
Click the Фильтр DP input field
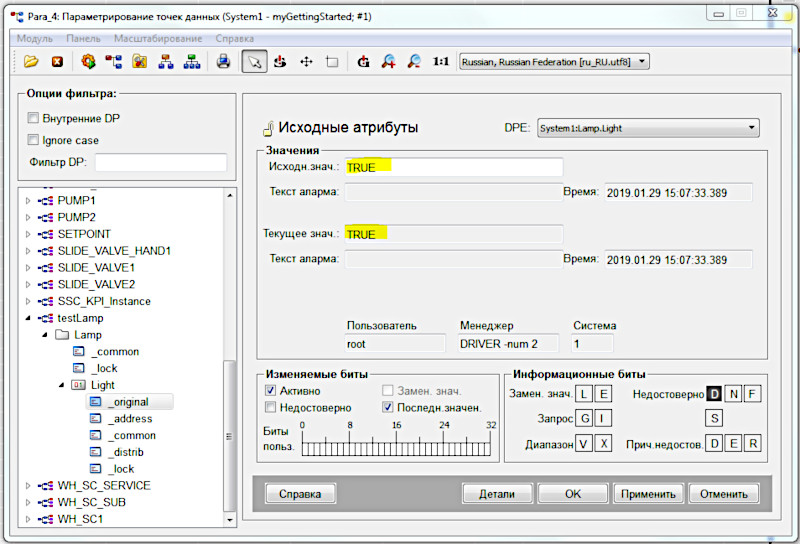tap(161, 162)
